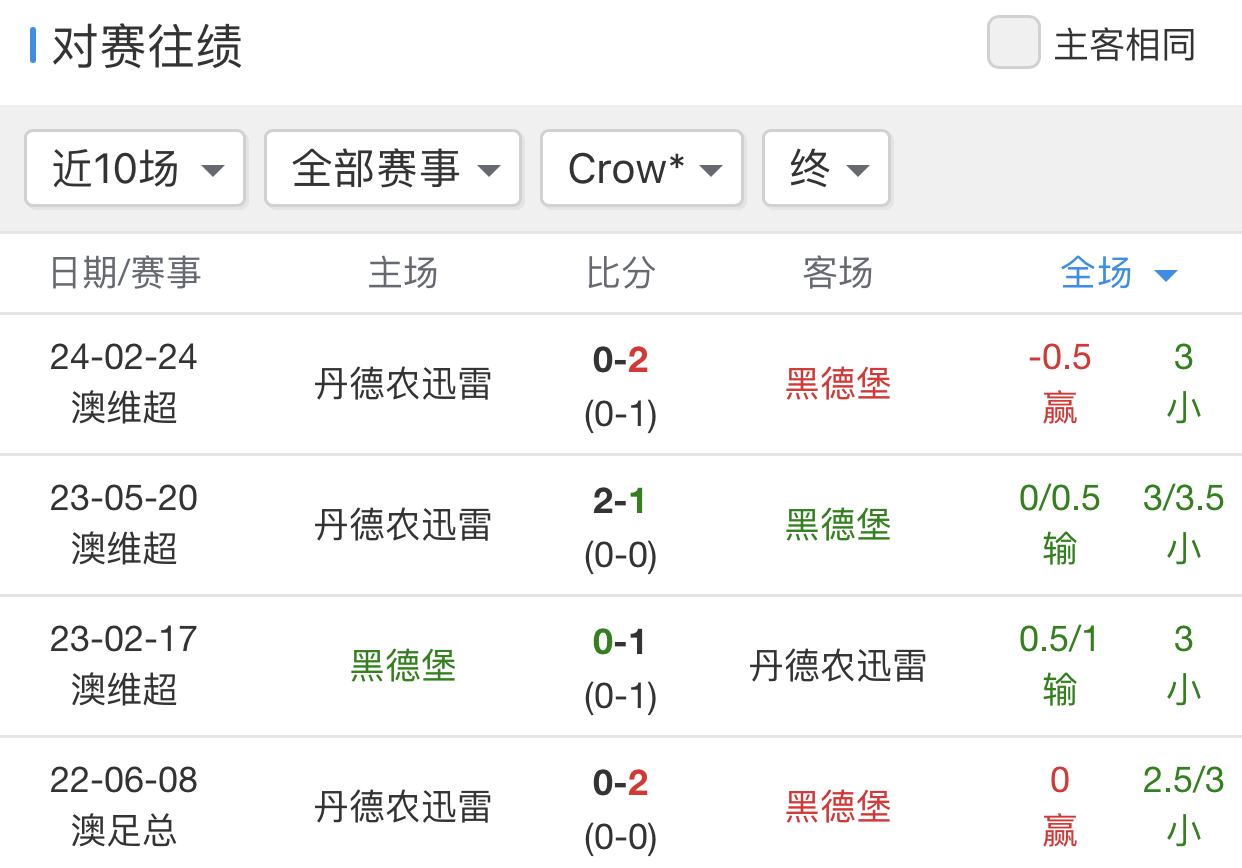Click the 对赛往绩 section title
The image size is (1242, 868).
tap(147, 46)
